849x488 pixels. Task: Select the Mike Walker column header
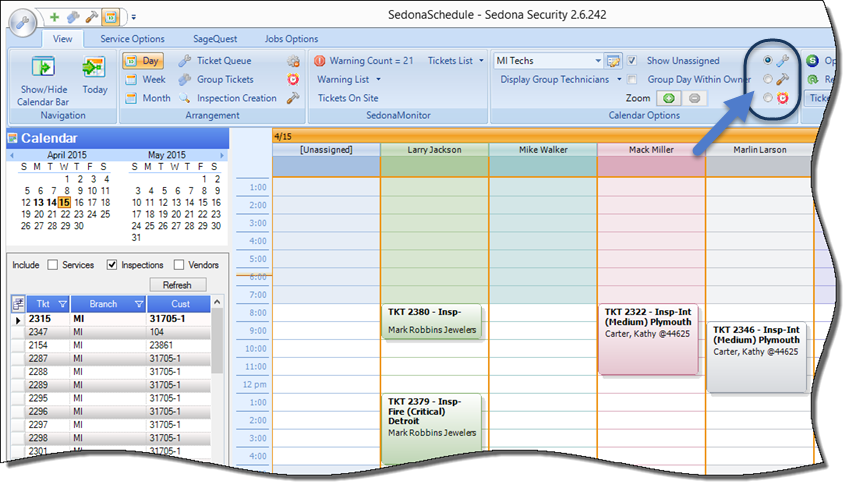point(543,150)
